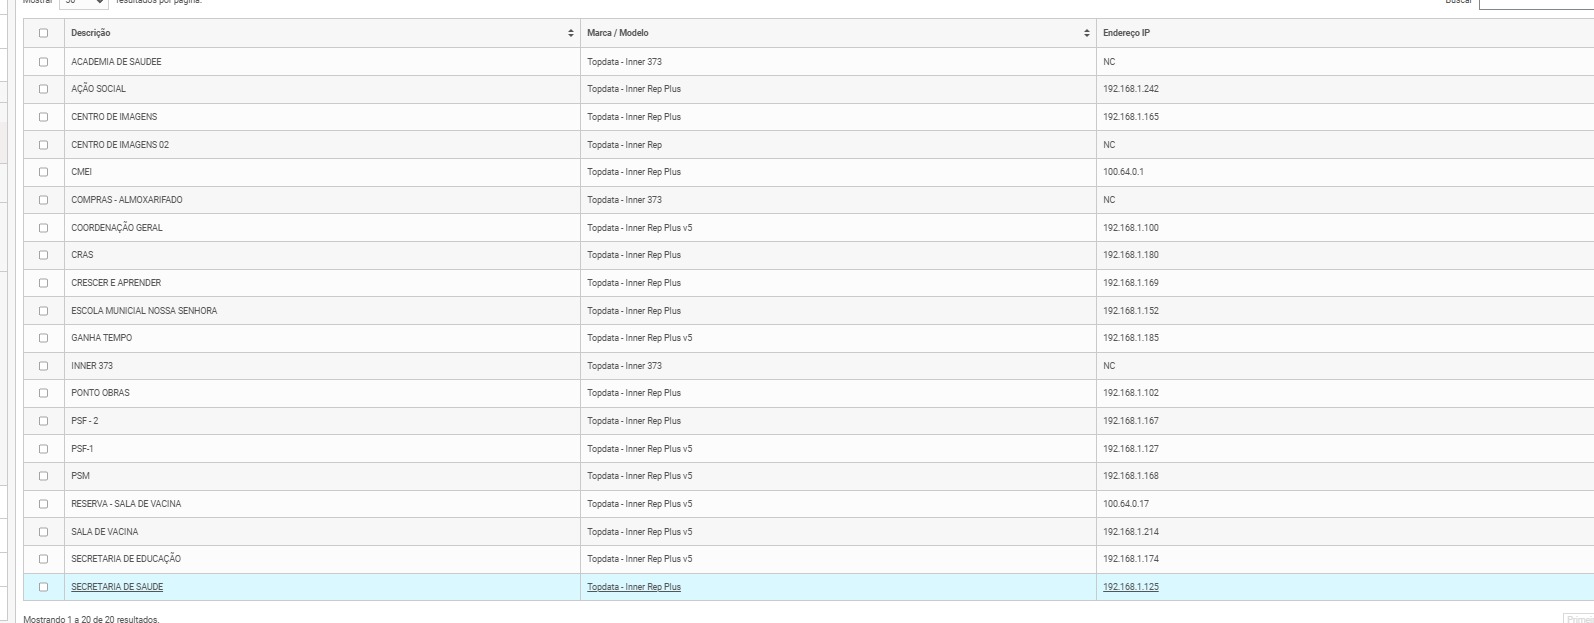Toggle checkbox for RESERVA - SALA DE VACINA
Screen dimensions: 1594x623
point(43,504)
